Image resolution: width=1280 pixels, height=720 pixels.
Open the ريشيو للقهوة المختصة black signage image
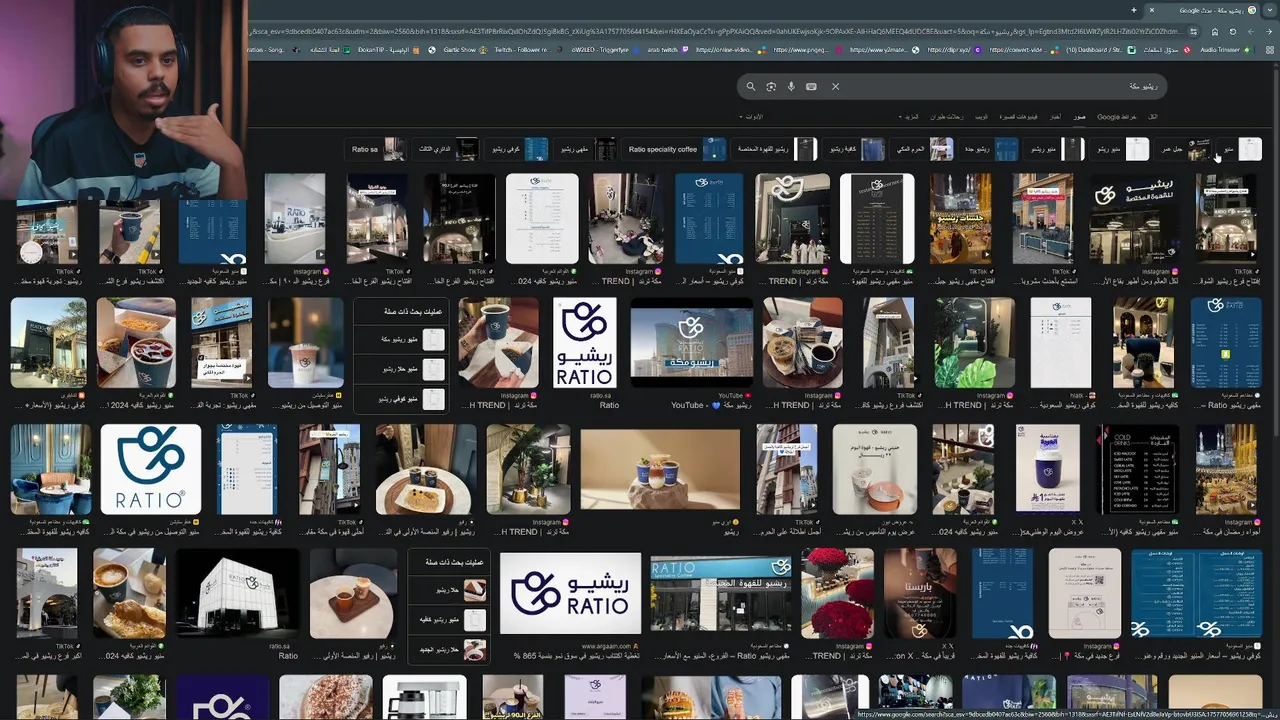[x=1133, y=219]
